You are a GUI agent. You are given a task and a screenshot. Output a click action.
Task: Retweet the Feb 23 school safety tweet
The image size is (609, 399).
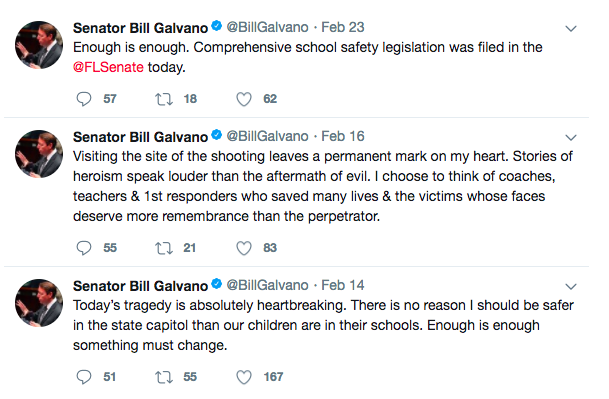pos(164,99)
